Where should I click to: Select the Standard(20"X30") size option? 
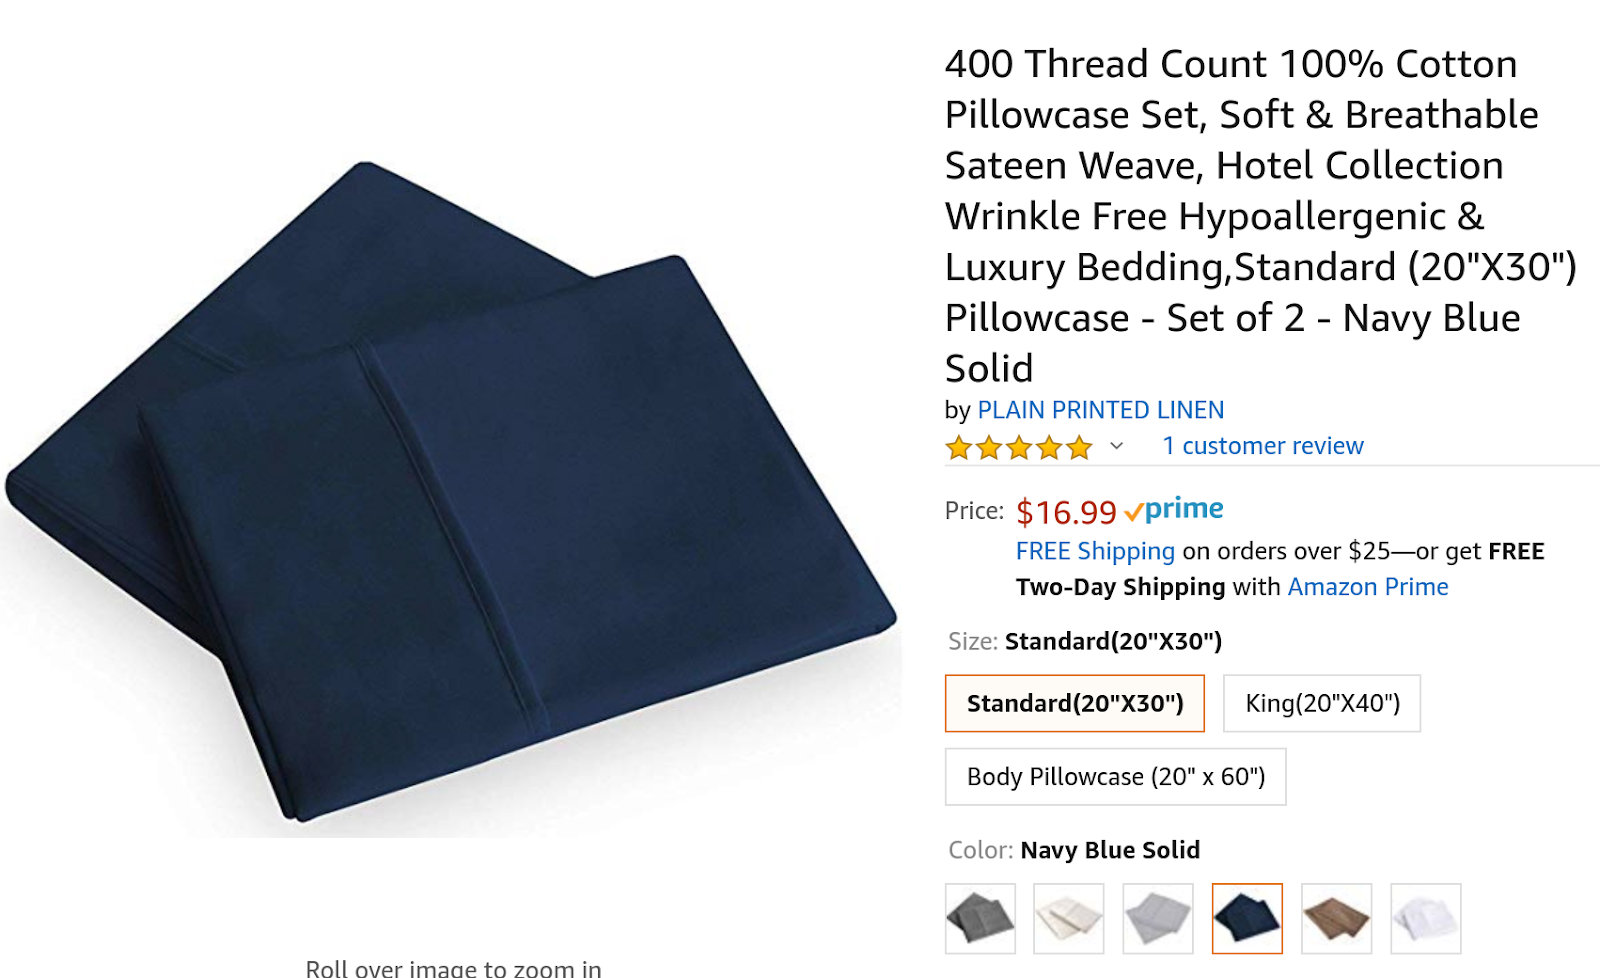[1075, 703]
